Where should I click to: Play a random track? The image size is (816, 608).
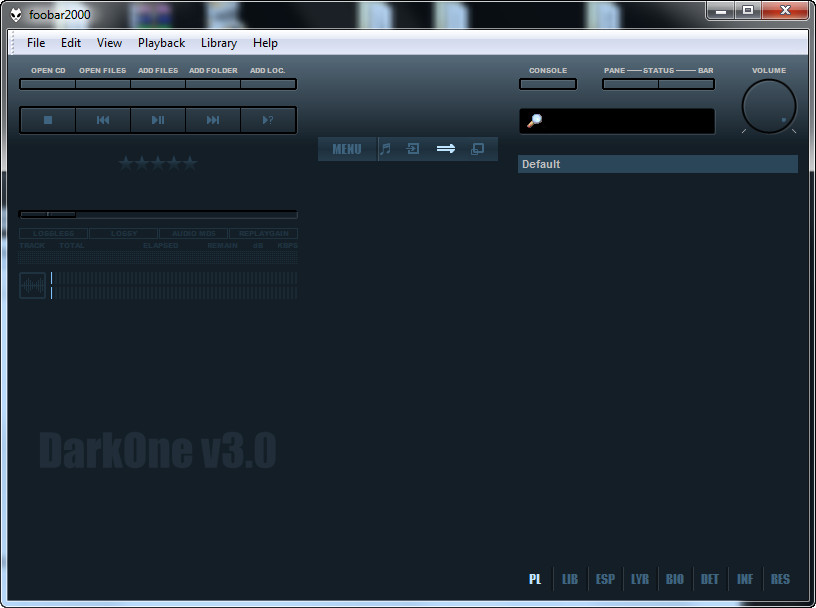[268, 120]
